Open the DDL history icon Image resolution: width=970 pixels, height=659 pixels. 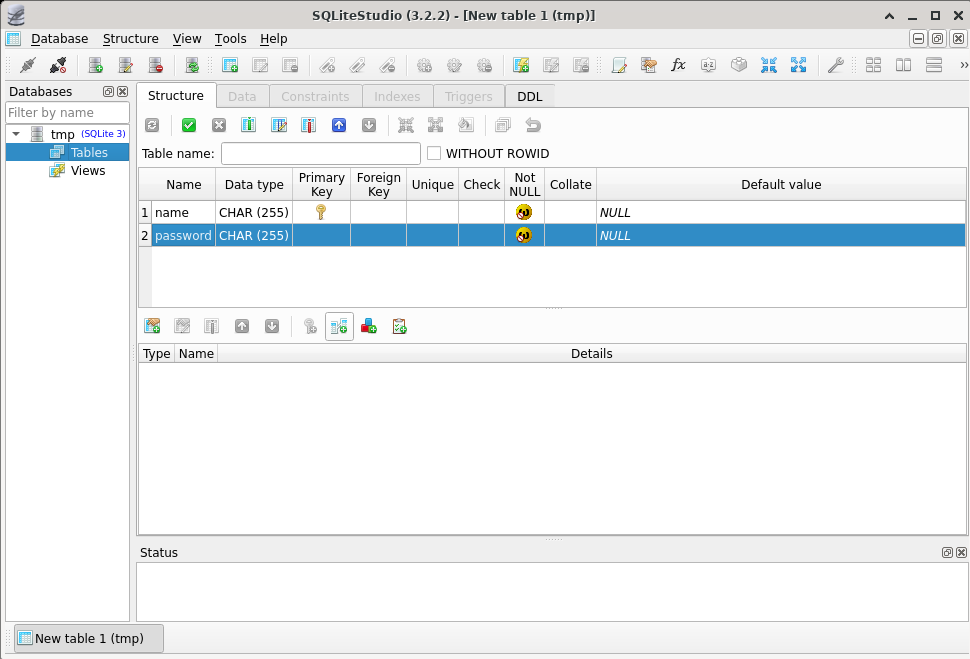click(648, 65)
